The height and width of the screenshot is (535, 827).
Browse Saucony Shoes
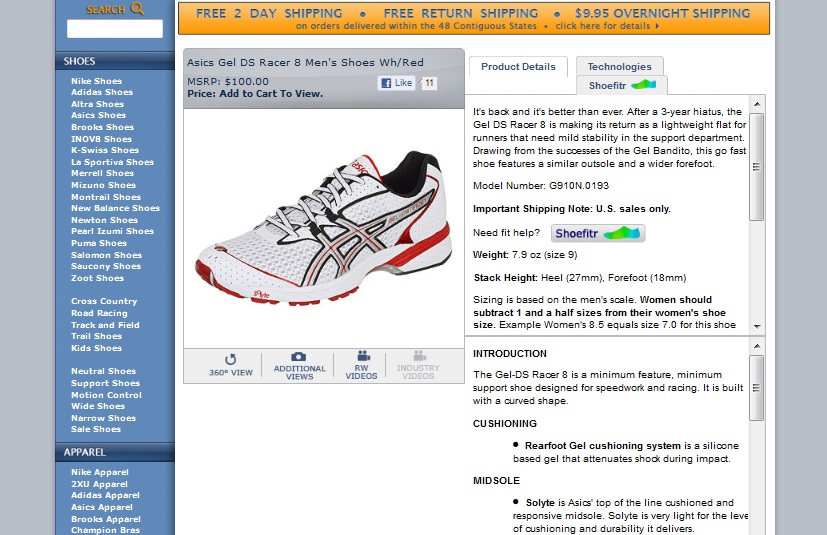tap(106, 267)
